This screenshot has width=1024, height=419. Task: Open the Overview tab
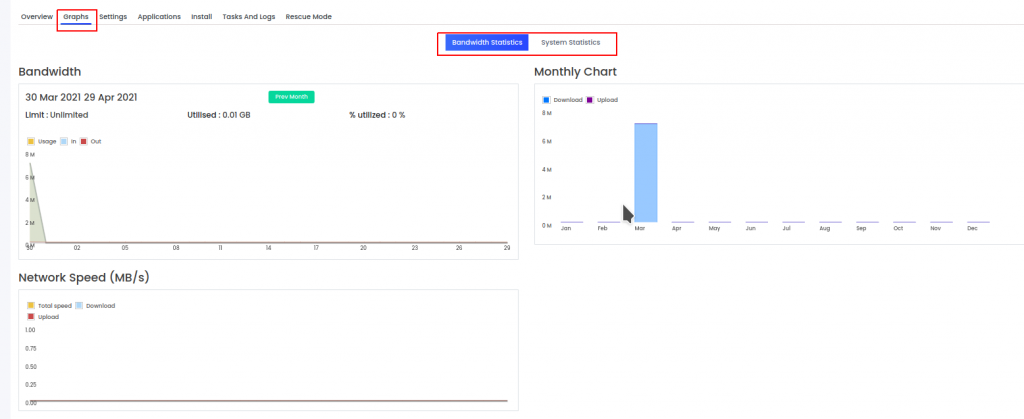37,17
